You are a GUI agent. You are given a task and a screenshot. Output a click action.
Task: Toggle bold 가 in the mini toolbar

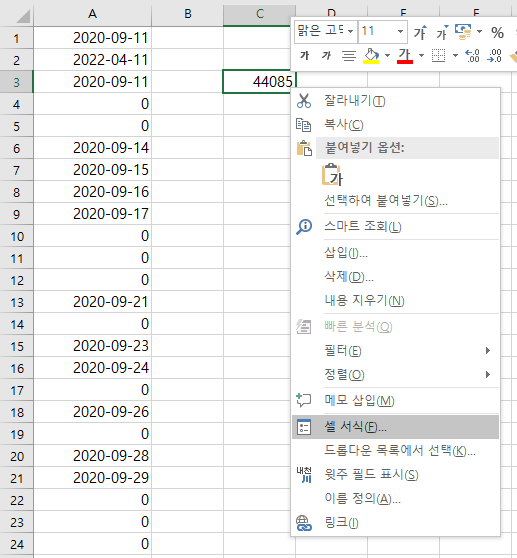(305, 56)
